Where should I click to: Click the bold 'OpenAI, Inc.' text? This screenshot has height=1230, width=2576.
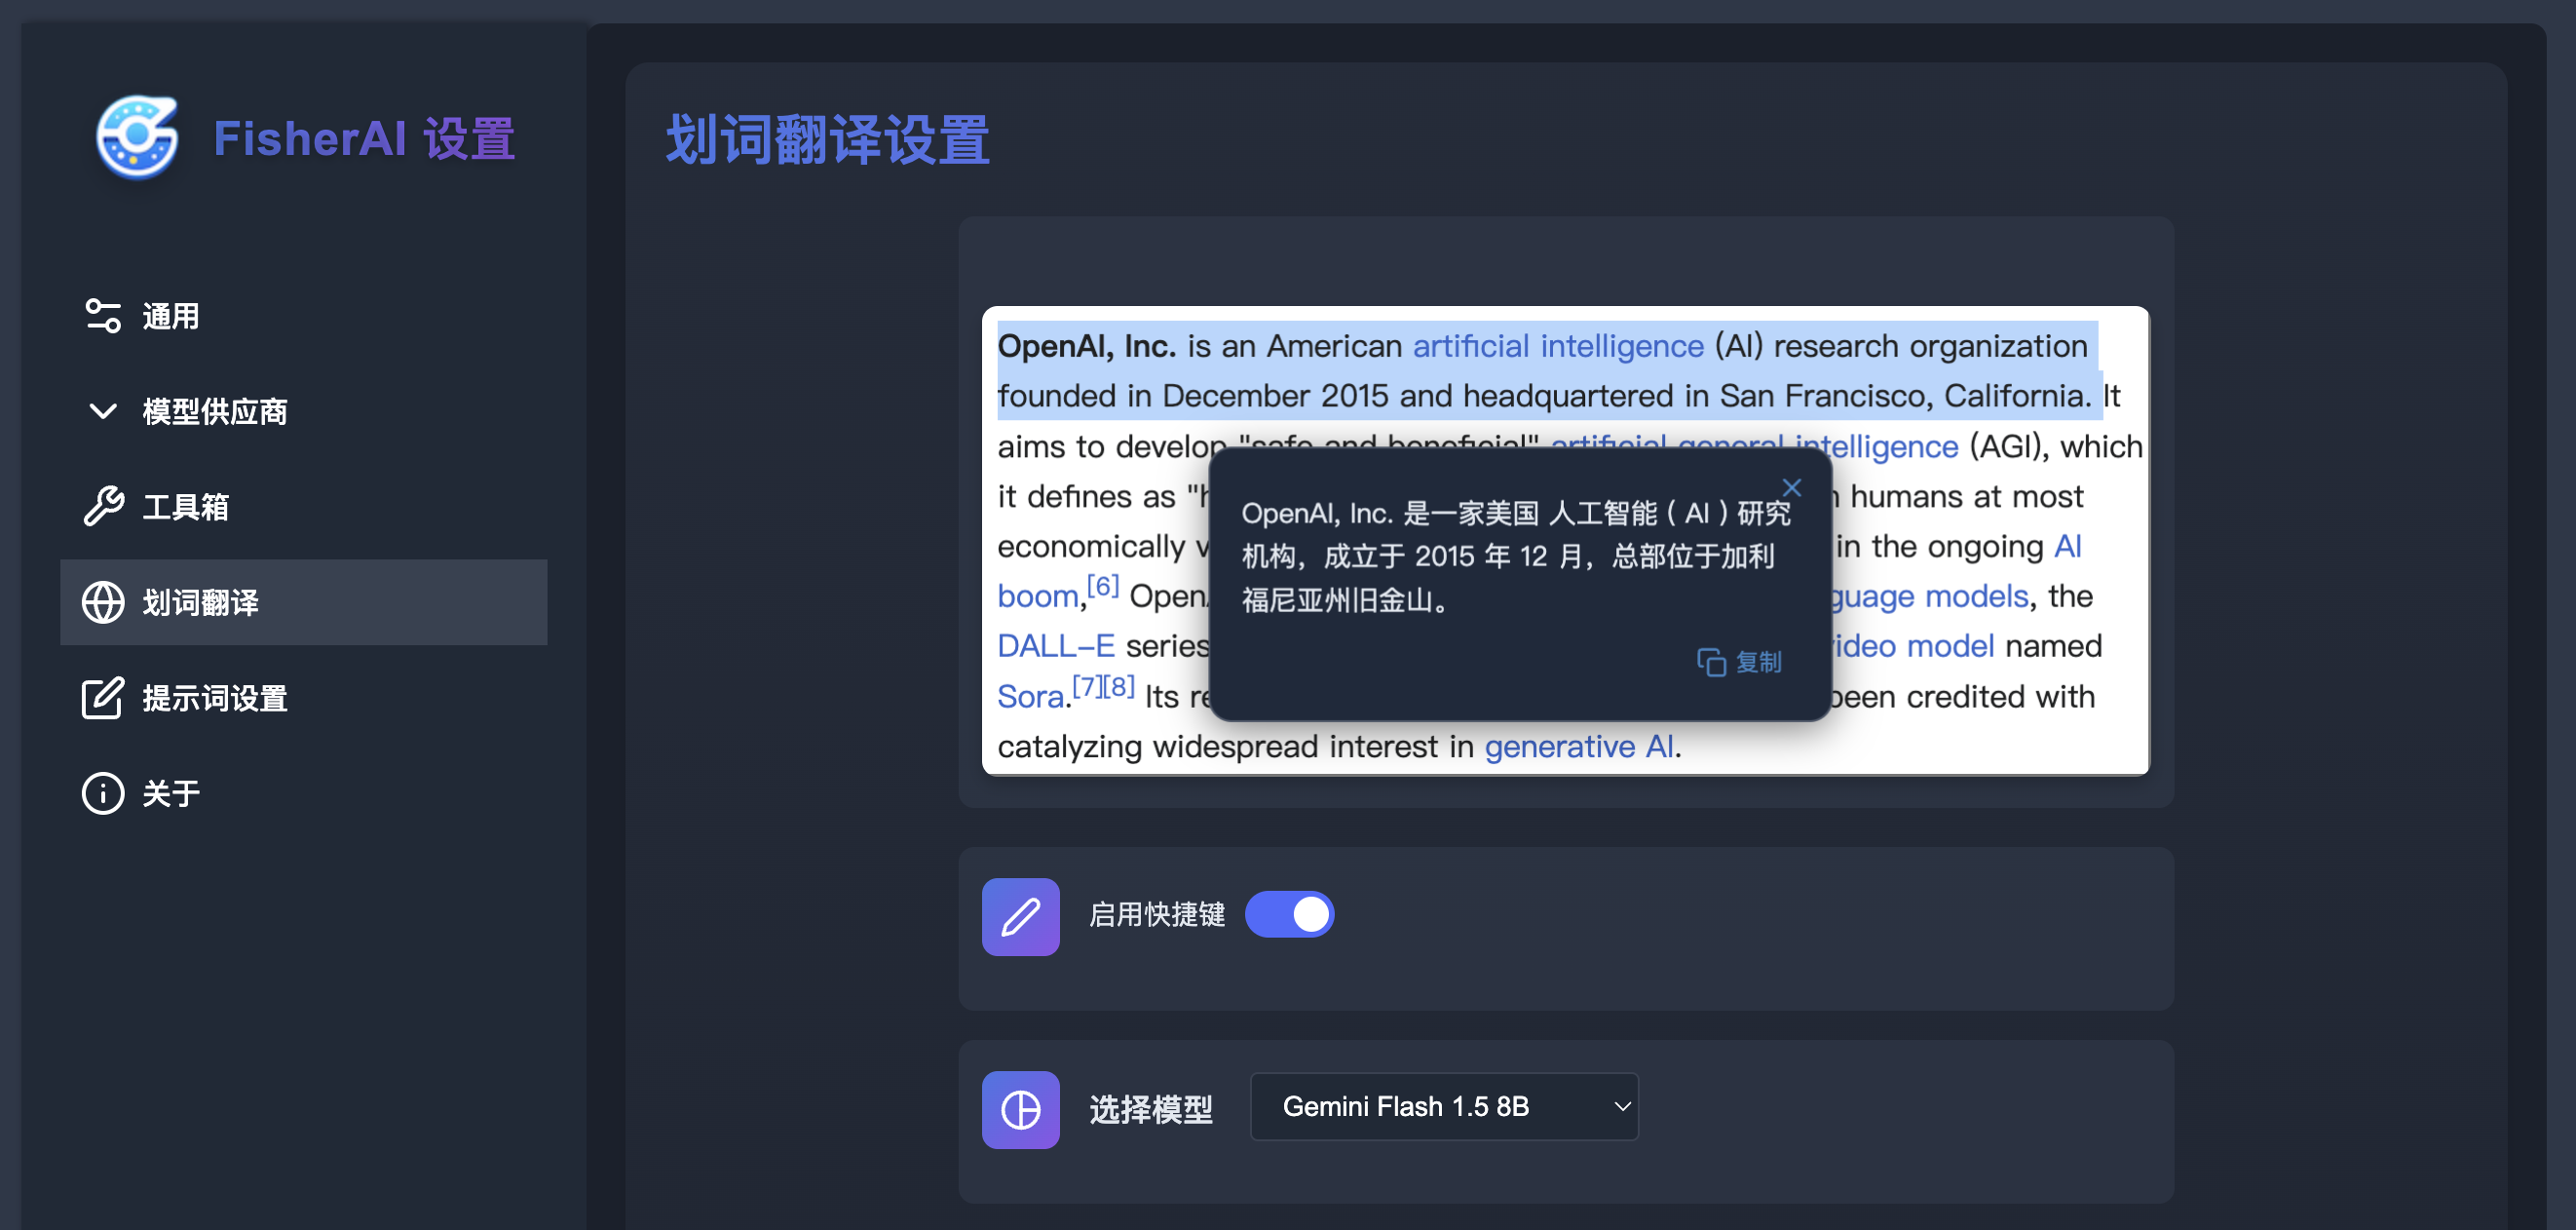[1086, 346]
